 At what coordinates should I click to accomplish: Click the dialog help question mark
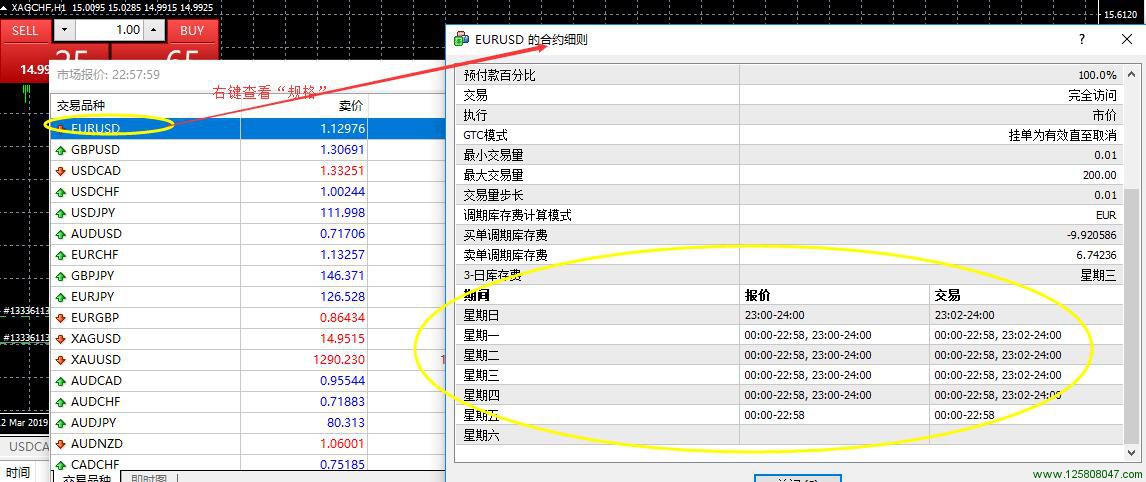1082,39
